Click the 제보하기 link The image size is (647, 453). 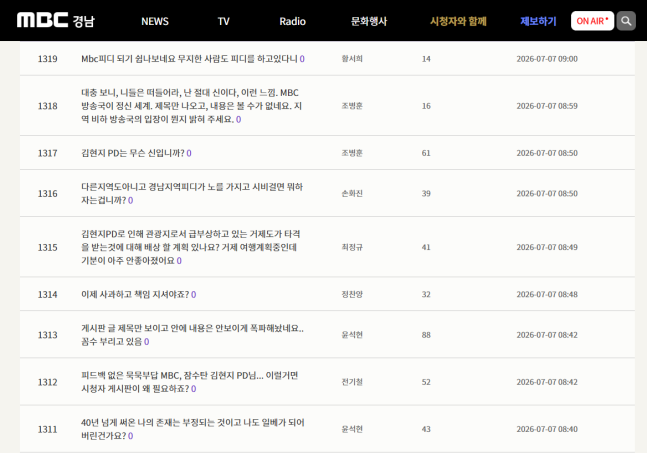click(538, 21)
